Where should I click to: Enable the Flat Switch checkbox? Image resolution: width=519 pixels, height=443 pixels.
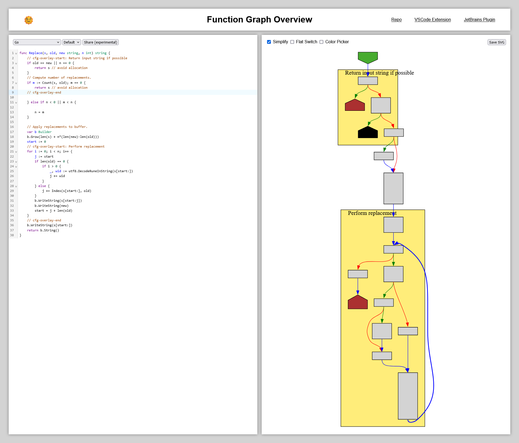[292, 42]
